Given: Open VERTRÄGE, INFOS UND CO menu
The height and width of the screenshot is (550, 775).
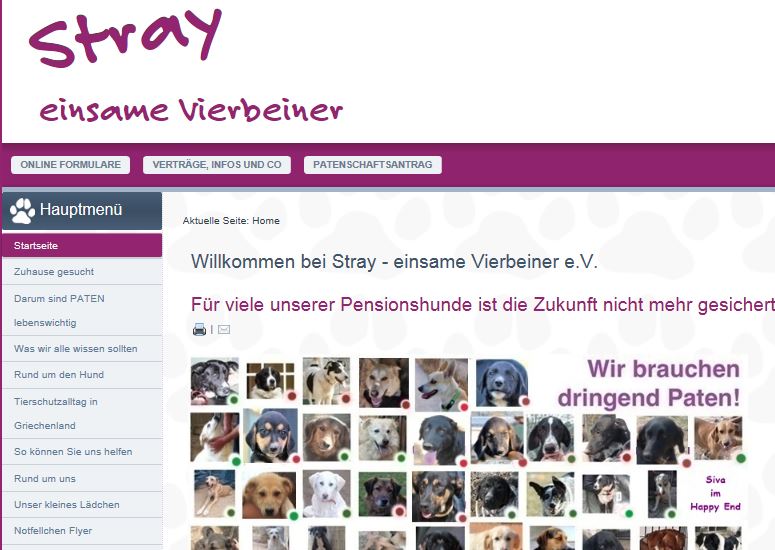Looking at the screenshot, I should [x=217, y=165].
